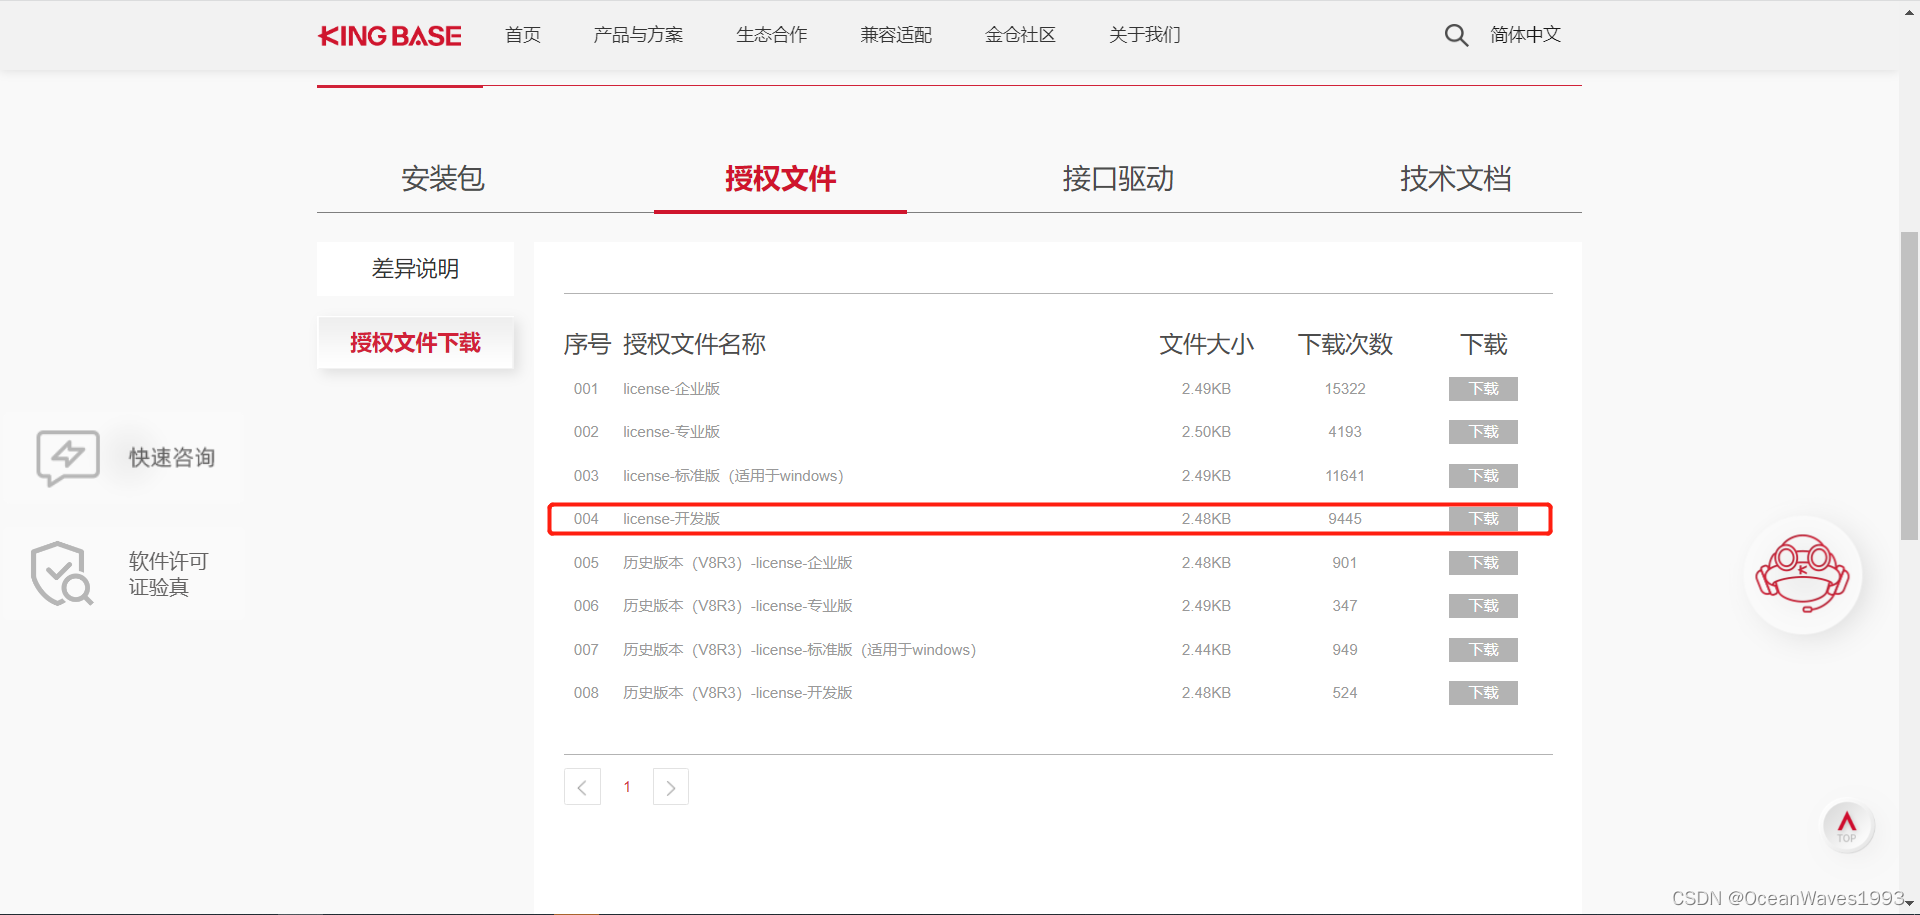Go to next page arrow
The height and width of the screenshot is (915, 1920).
pos(671,787)
